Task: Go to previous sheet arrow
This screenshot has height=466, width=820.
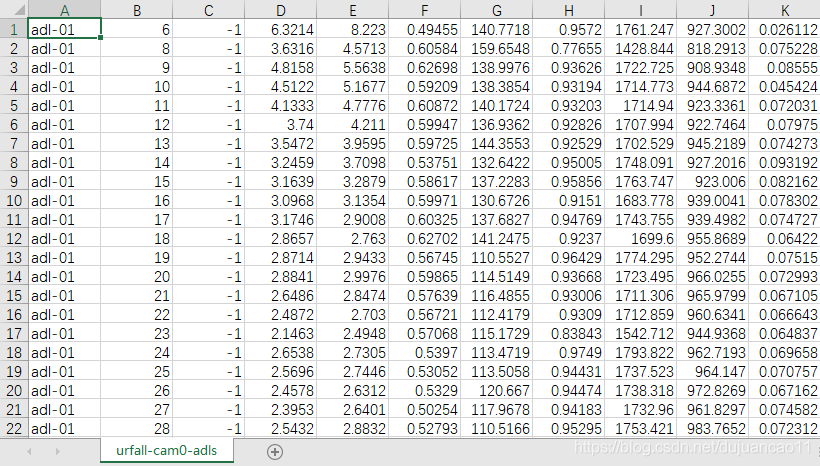Action: click(x=29, y=451)
